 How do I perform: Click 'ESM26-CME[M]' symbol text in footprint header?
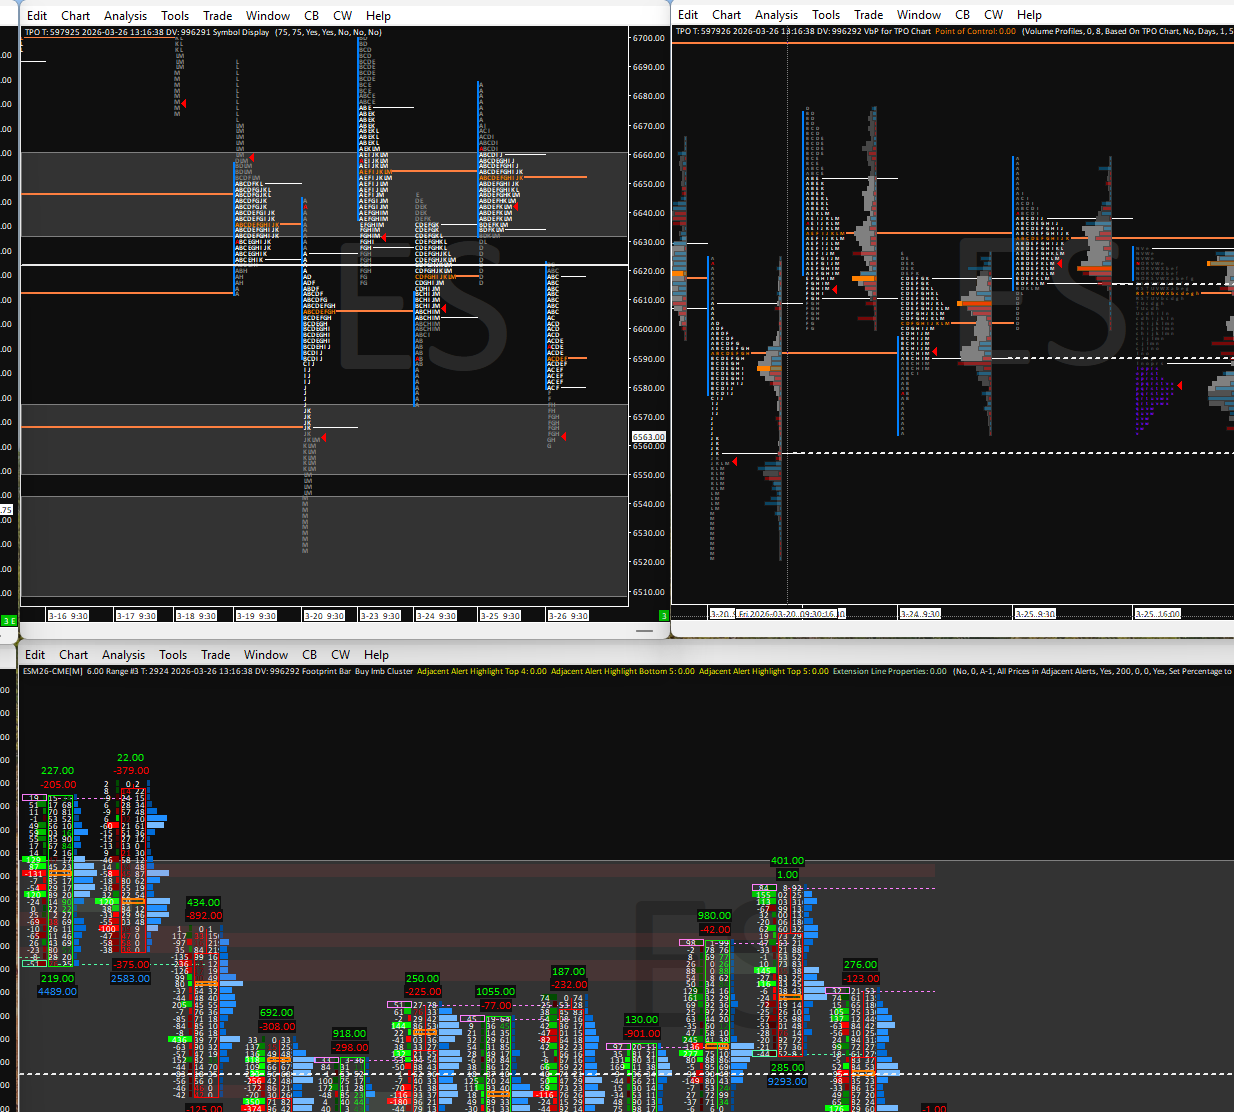tap(52, 671)
